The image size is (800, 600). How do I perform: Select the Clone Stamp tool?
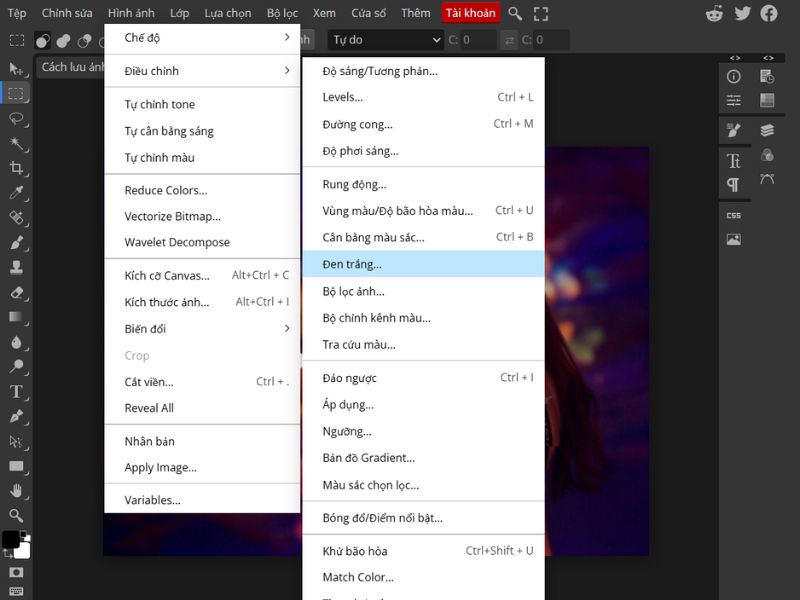[x=16, y=267]
